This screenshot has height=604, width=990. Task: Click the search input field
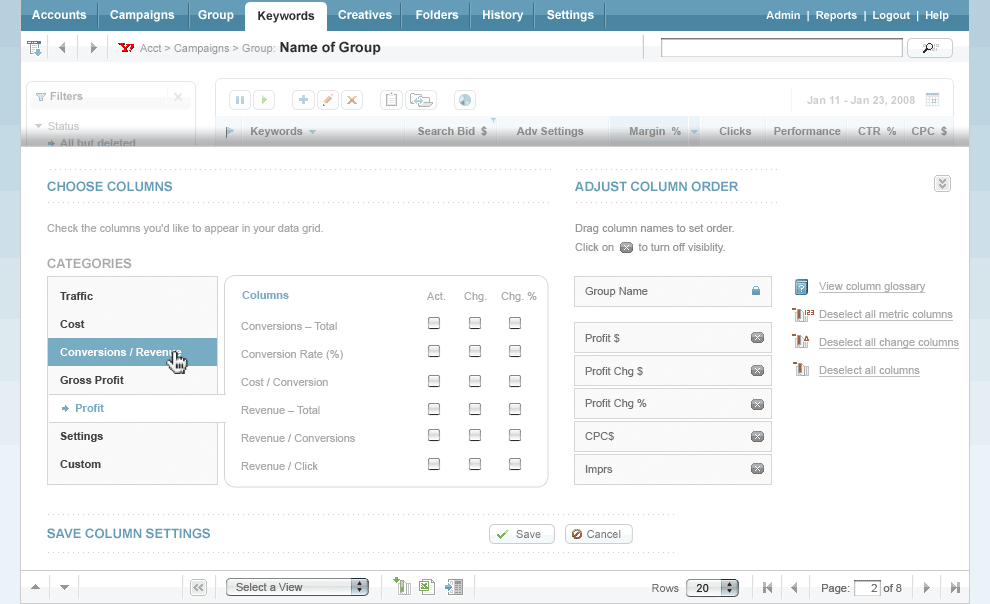coord(781,48)
